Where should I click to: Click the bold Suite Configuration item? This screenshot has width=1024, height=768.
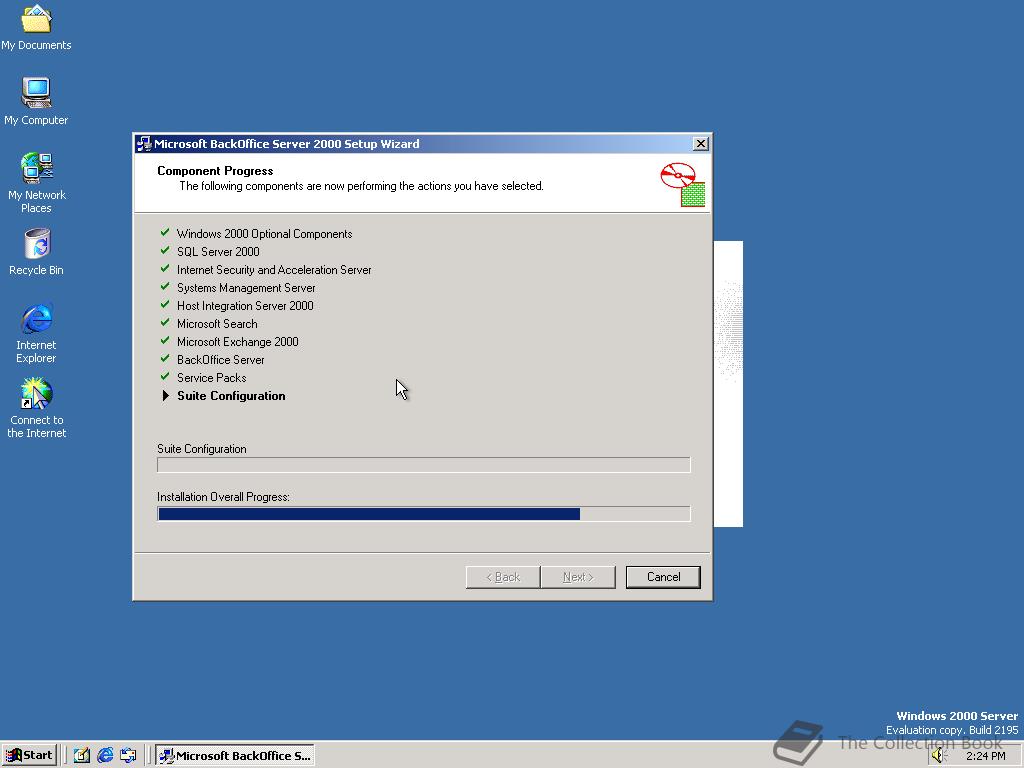tap(231, 396)
